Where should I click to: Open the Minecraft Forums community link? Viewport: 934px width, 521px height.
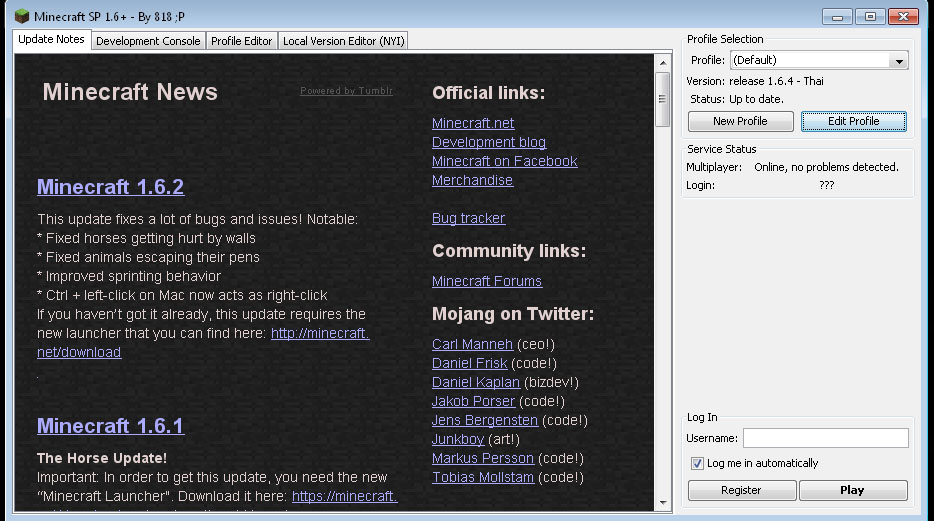487,281
